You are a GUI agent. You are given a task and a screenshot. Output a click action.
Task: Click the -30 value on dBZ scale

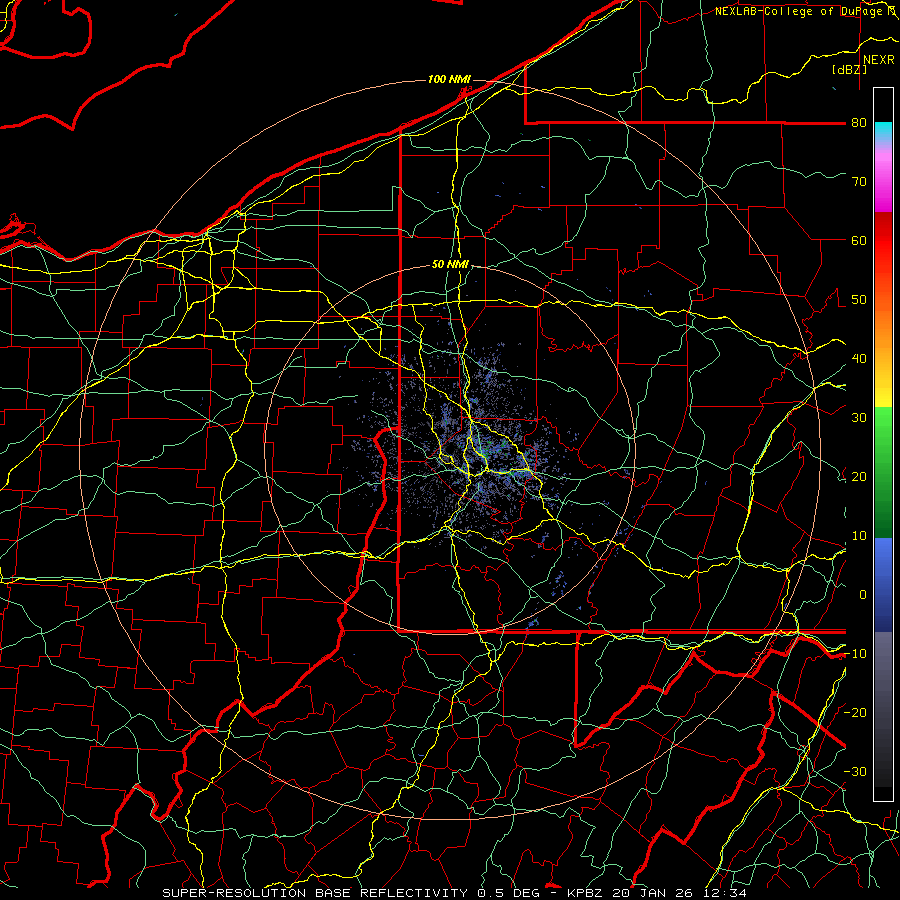tap(855, 772)
